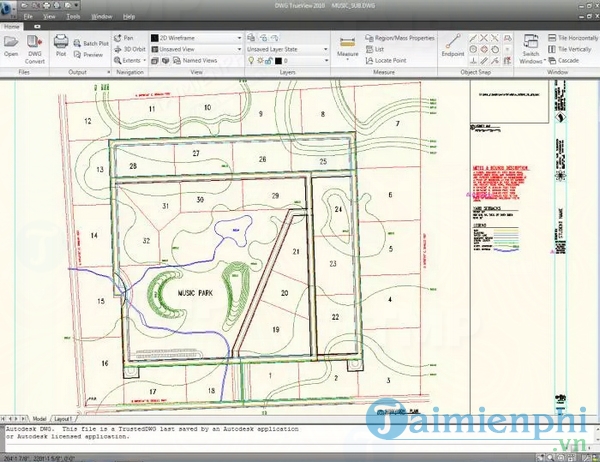Viewport: 600px width, 462px height.
Task: Tile Horizontally the open windows
Action: pyautogui.click(x=572, y=38)
